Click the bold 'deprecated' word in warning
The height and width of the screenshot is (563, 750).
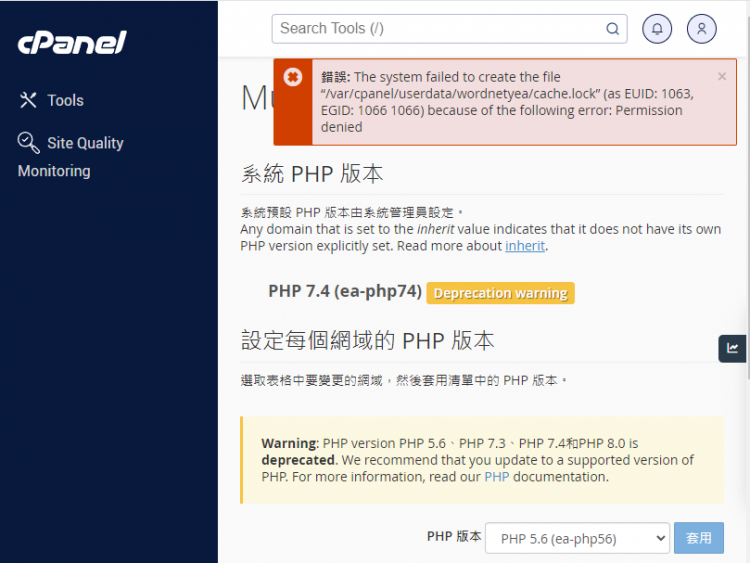click(298, 460)
